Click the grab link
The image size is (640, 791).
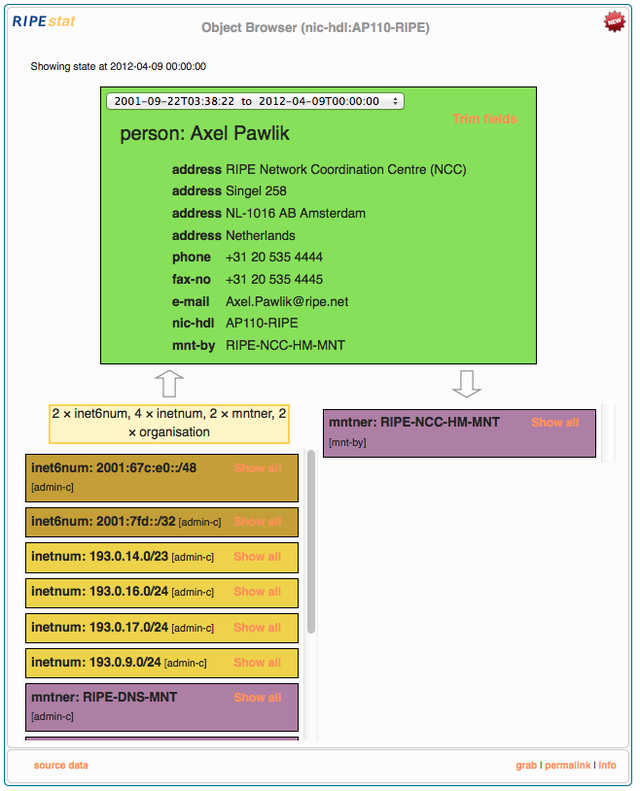tap(526, 765)
